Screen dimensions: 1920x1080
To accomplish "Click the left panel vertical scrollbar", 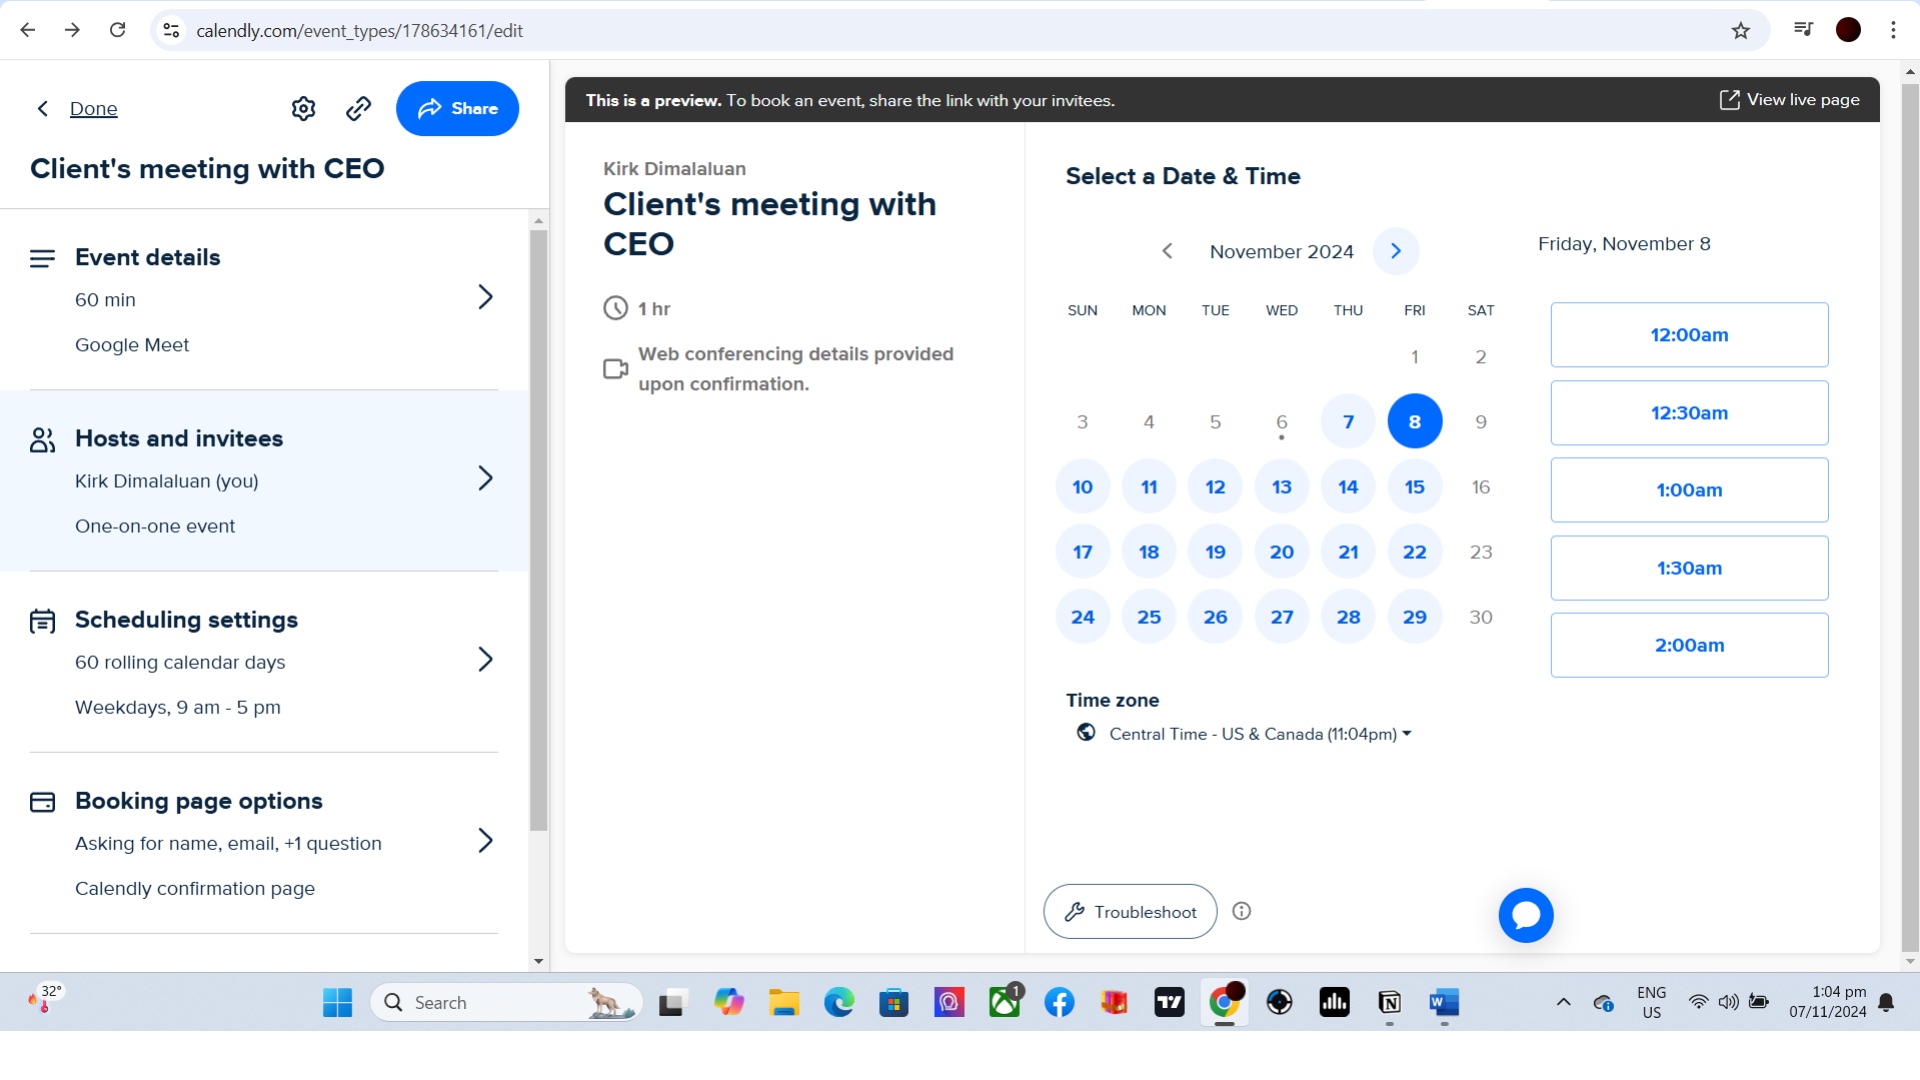I will pyautogui.click(x=538, y=530).
